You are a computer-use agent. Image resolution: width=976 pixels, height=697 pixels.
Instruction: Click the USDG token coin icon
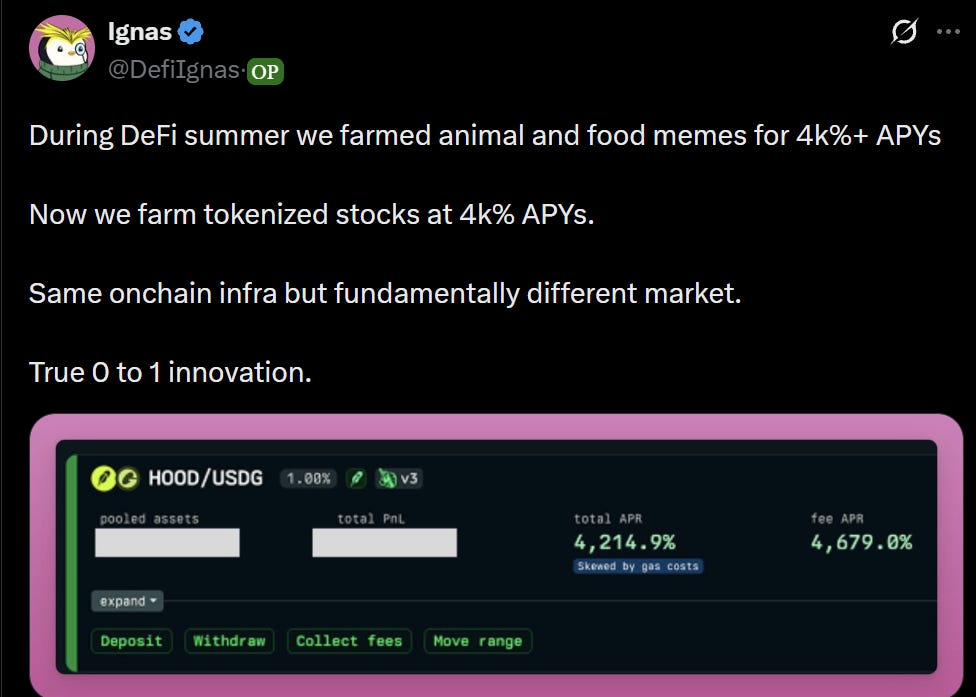point(128,478)
